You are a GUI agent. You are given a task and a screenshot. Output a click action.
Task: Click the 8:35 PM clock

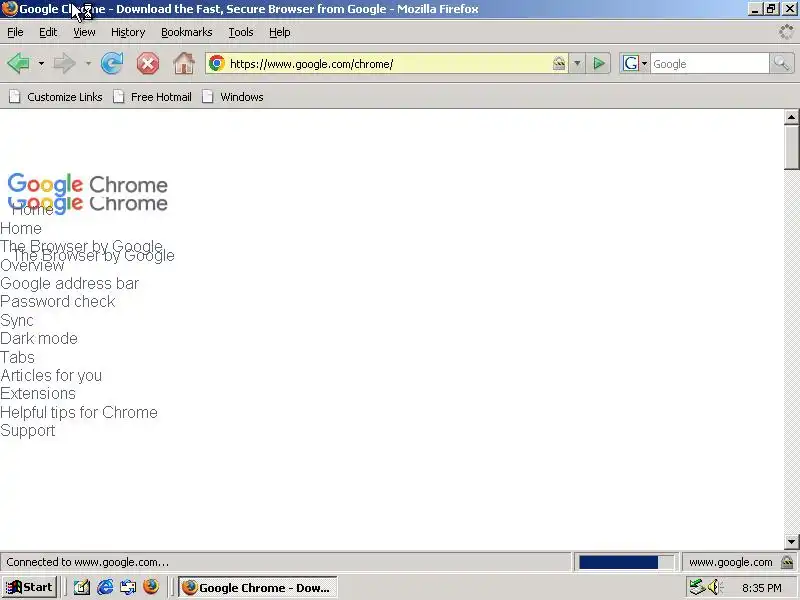(762, 588)
